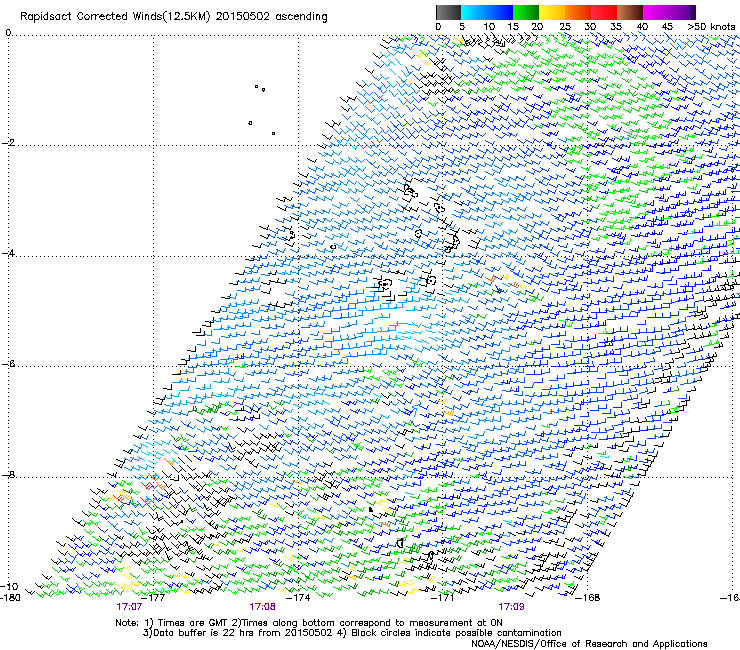This screenshot has width=740, height=650.
Task: Click the gray 0-5 knots legend swatch
Action: 448,12
